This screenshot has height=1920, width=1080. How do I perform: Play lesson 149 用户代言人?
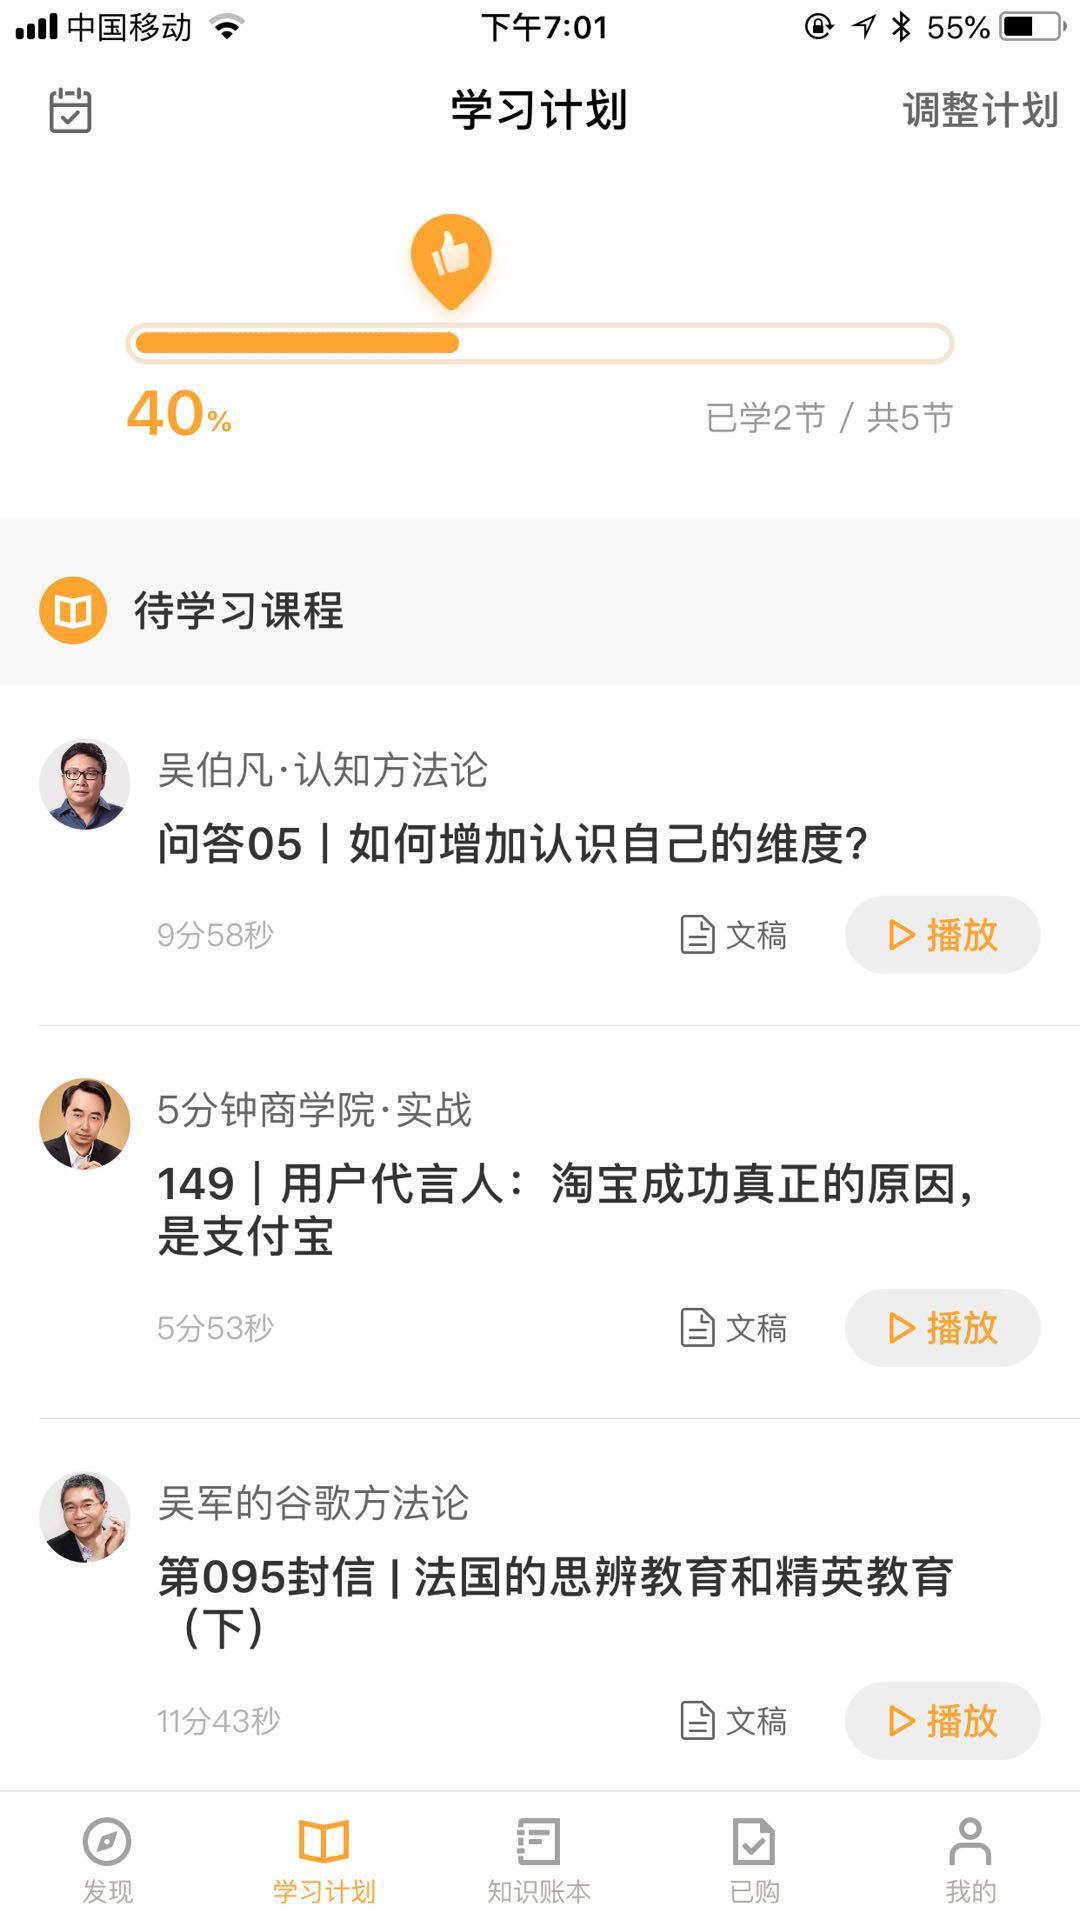[x=942, y=1328]
